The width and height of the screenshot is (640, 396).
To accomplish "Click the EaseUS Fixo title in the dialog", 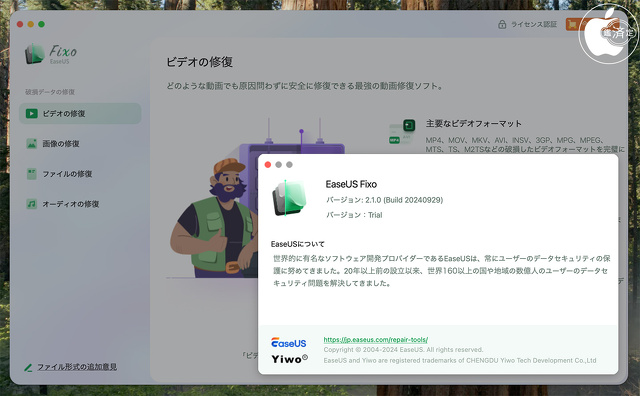I will pyautogui.click(x=351, y=185).
